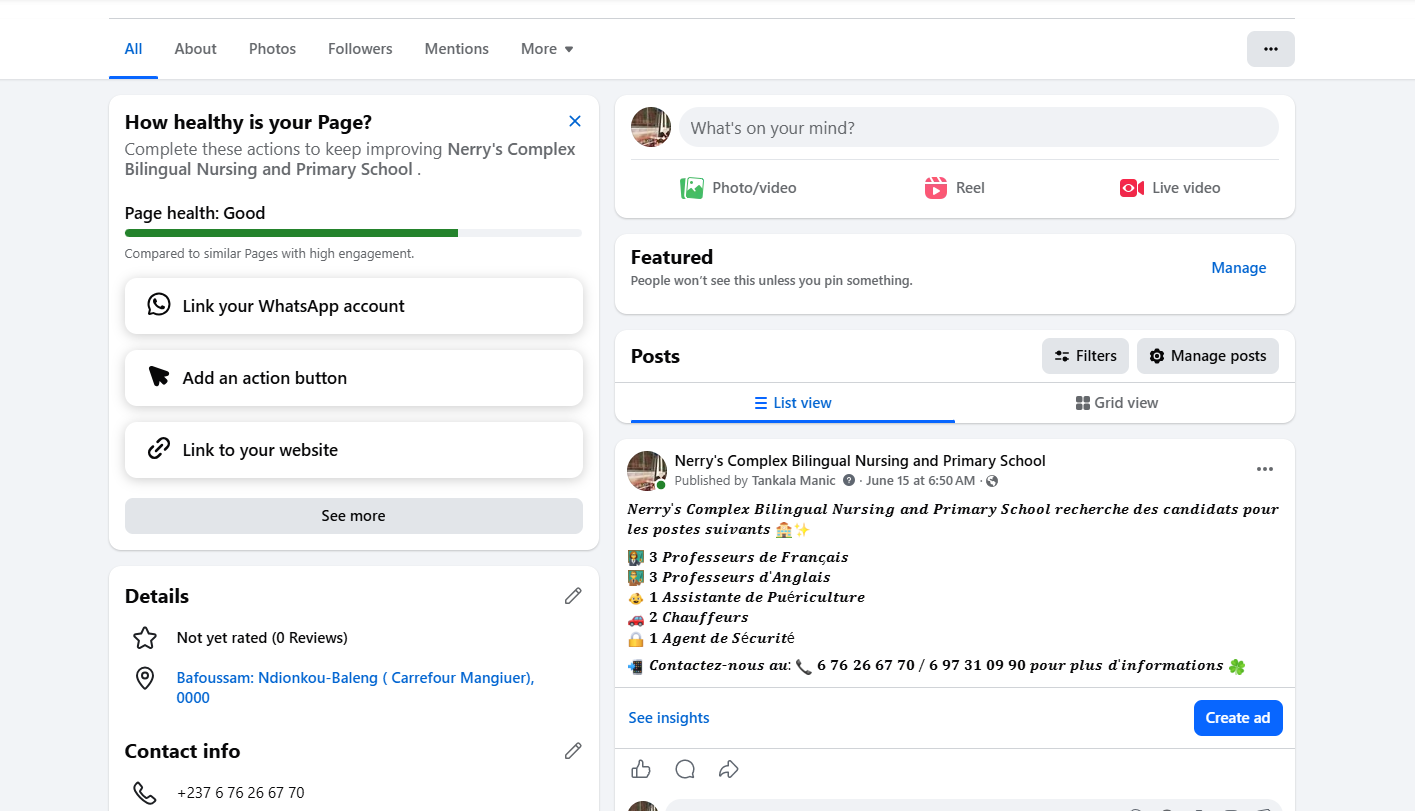
Task: Click the profile avatar in the composer
Action: tap(651, 127)
